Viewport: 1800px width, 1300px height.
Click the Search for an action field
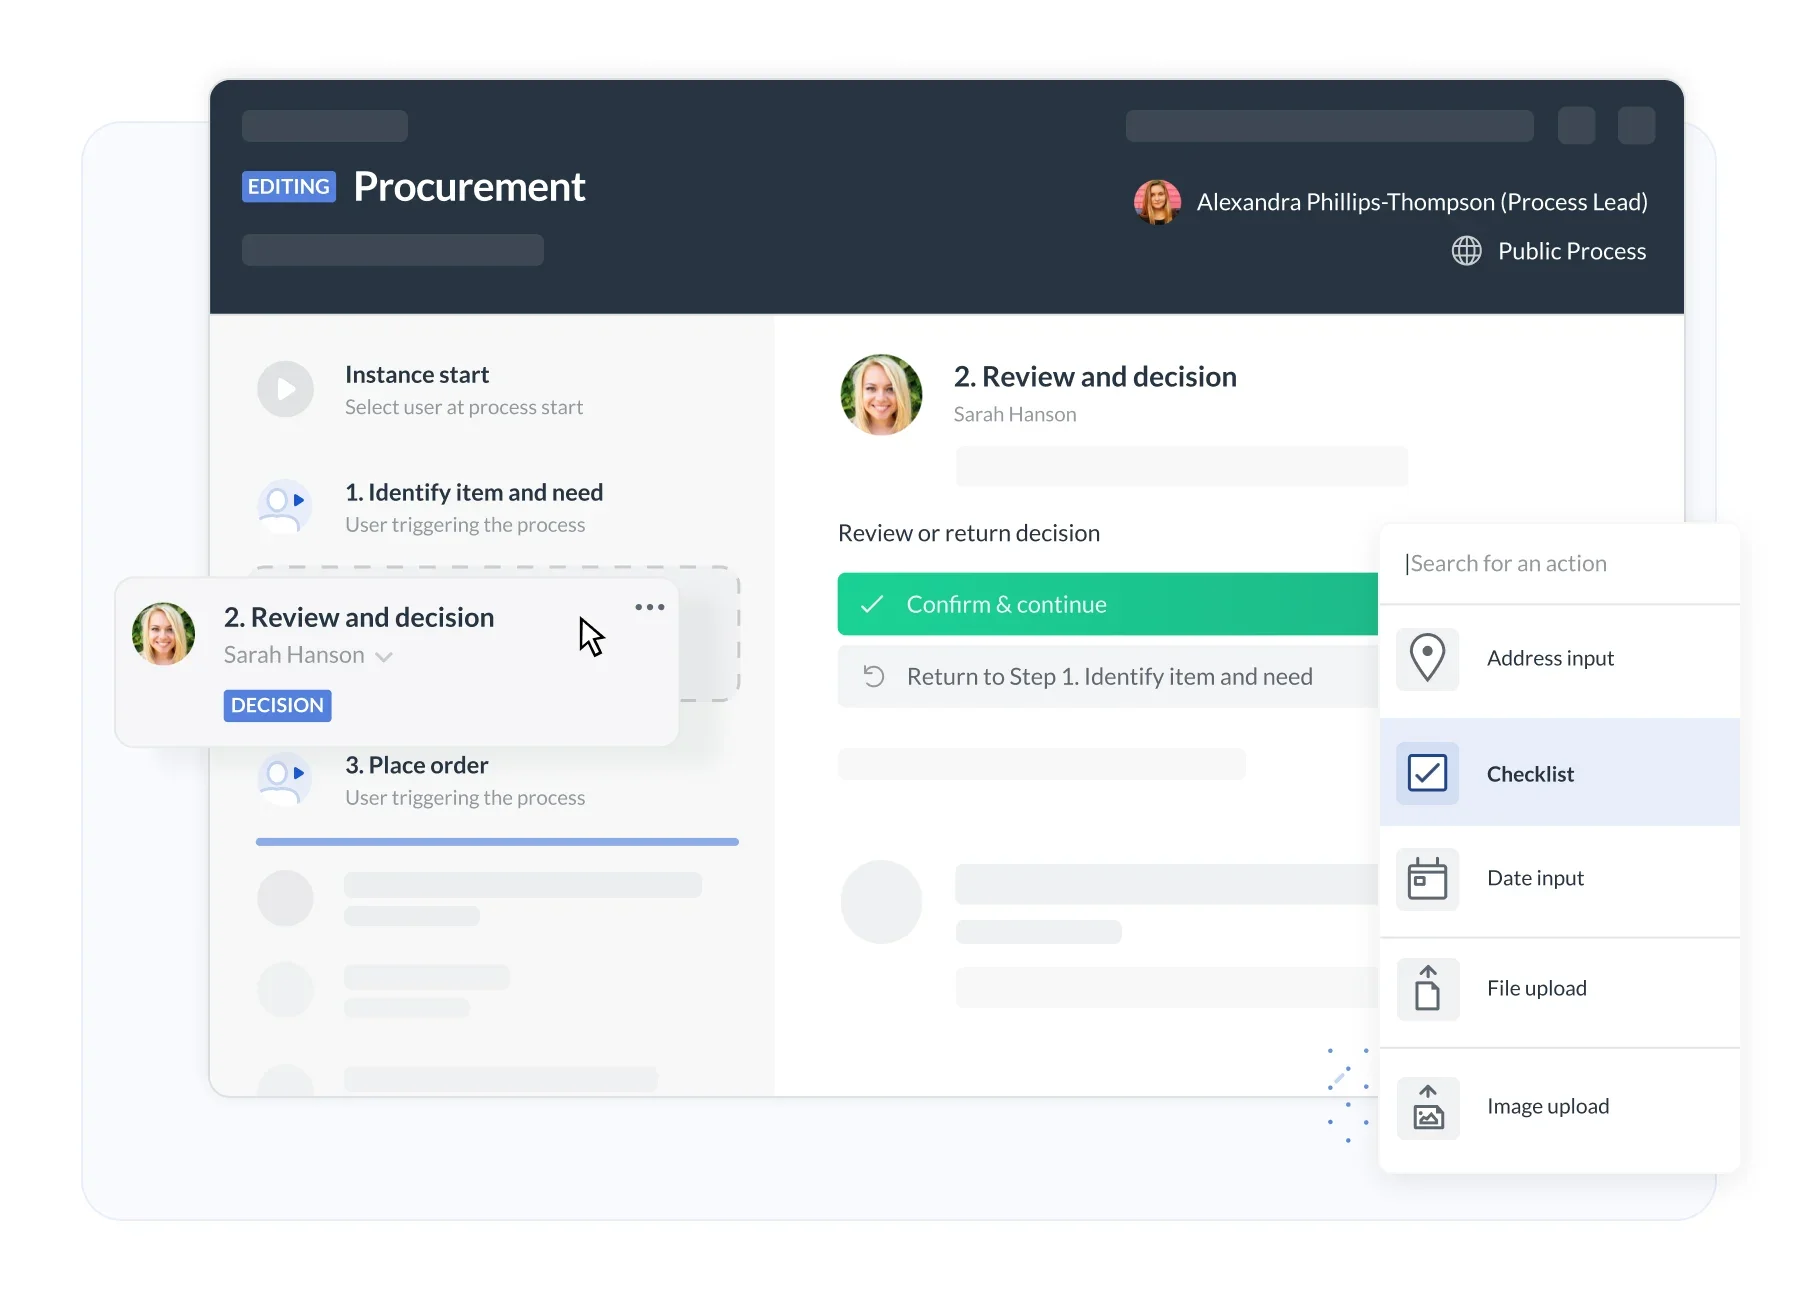pos(1559,564)
